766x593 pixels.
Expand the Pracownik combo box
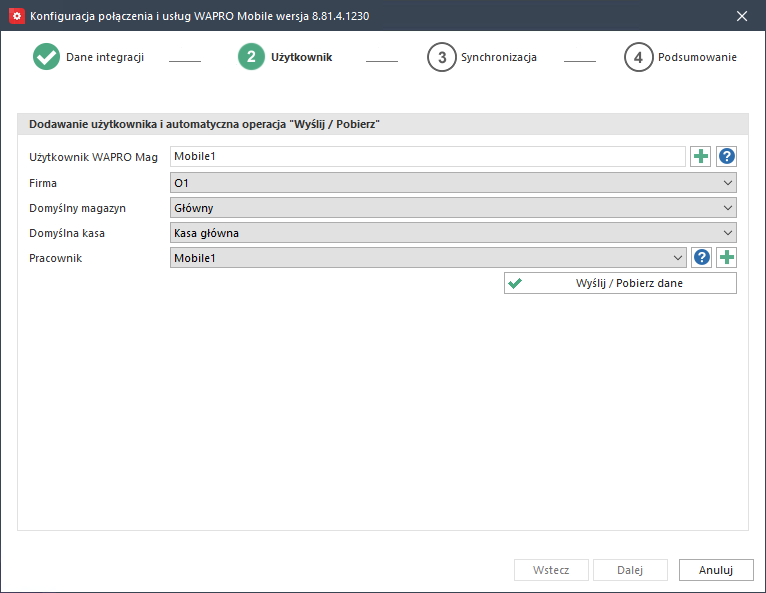[x=428, y=257]
